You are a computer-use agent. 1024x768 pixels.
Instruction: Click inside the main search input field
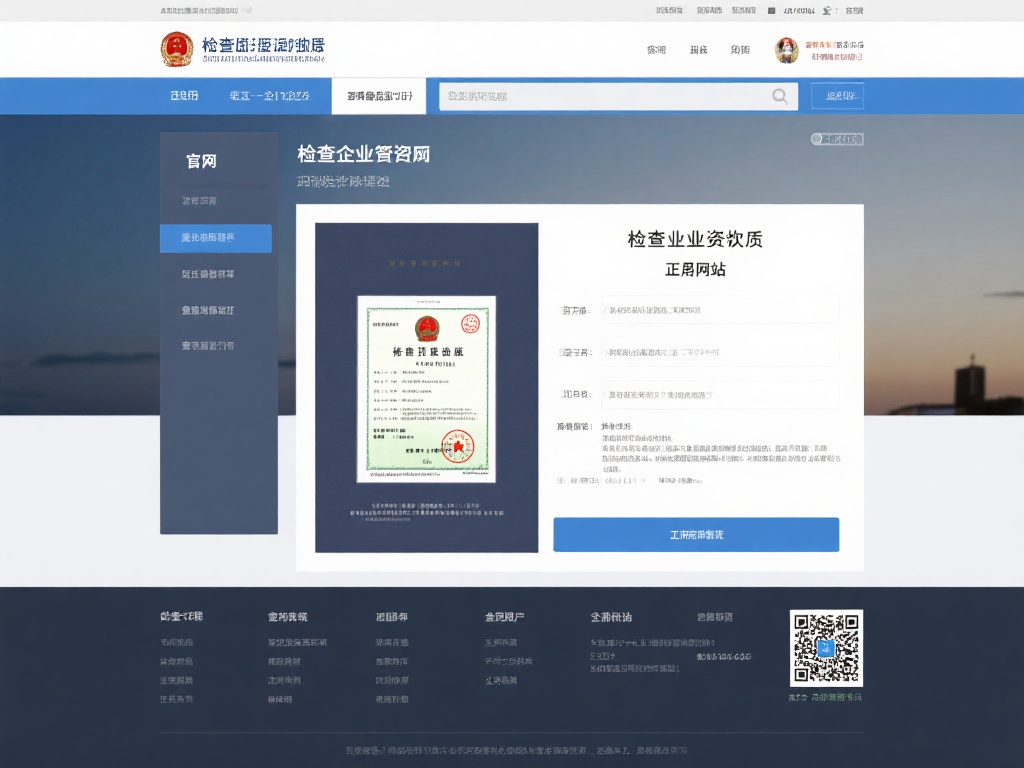click(x=600, y=96)
